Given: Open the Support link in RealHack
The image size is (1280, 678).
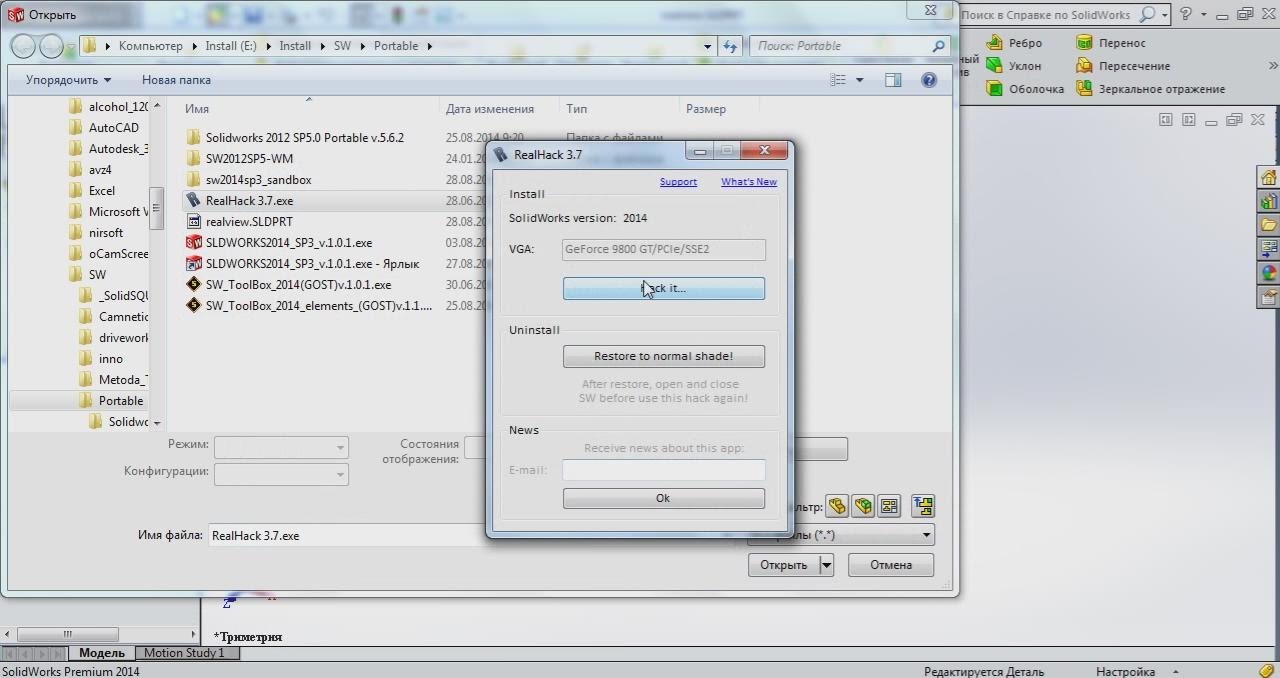Looking at the screenshot, I should pyautogui.click(x=678, y=182).
